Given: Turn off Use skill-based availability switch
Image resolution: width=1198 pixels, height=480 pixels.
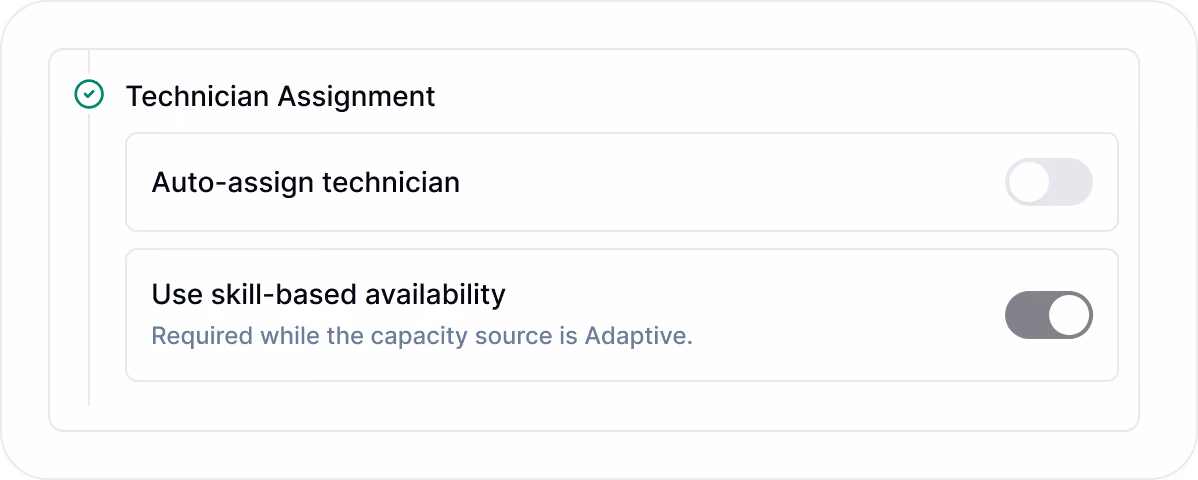Looking at the screenshot, I should pos(1048,315).
